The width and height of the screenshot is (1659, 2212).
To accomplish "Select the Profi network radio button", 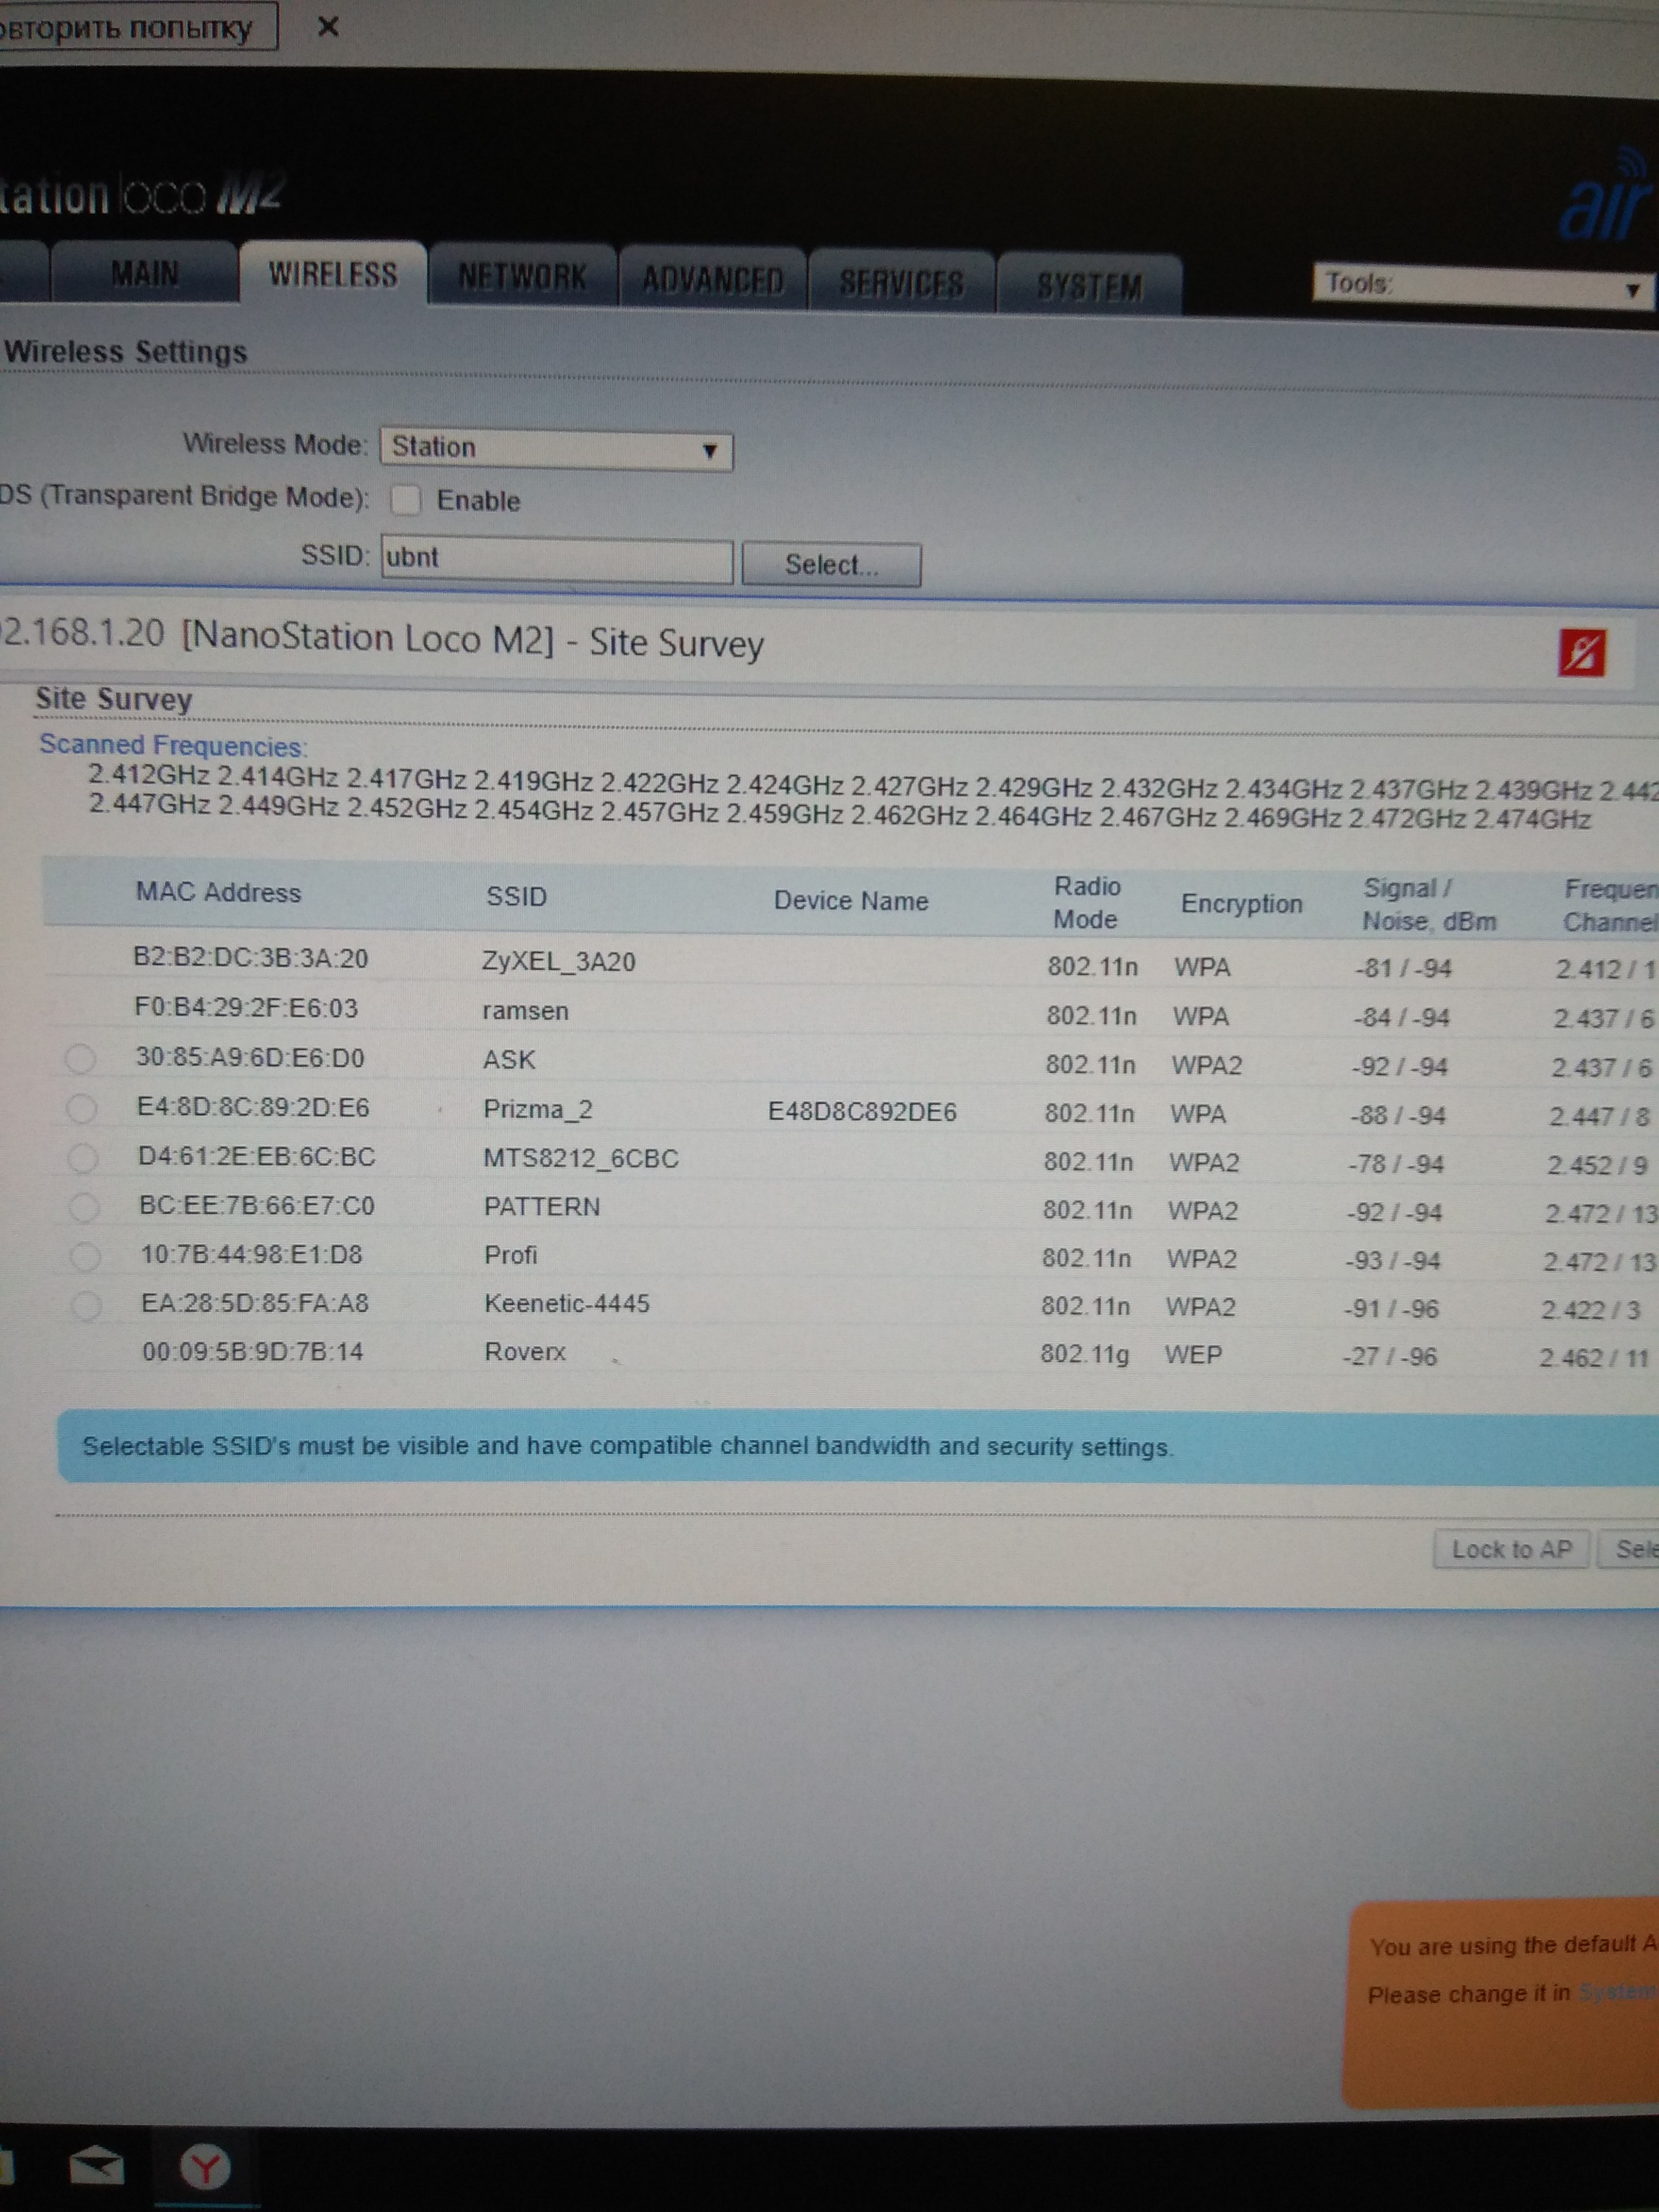I will coord(86,1256).
